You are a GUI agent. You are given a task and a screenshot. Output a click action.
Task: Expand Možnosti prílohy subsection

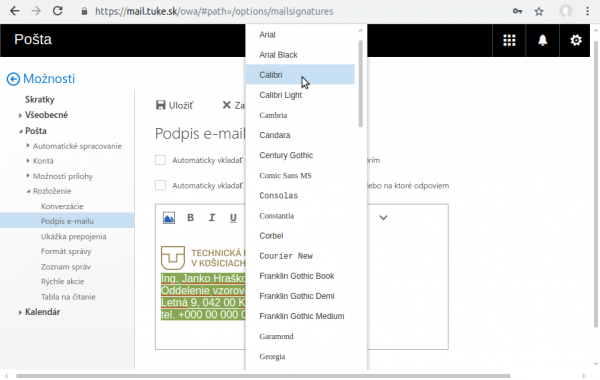28,176
